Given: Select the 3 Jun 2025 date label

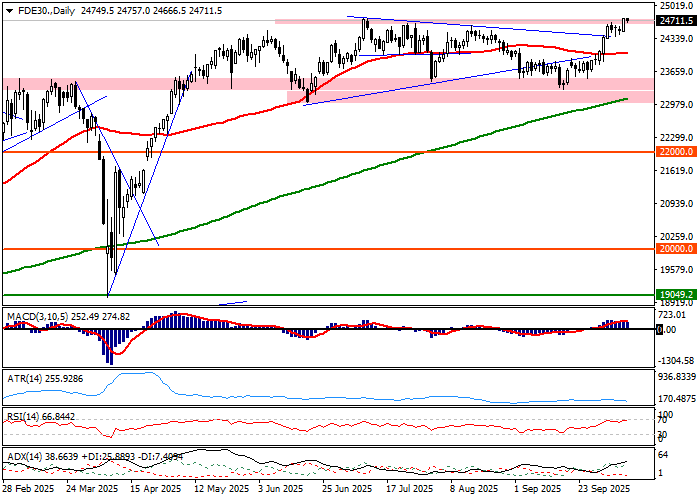Looking at the screenshot, I should point(279,491).
